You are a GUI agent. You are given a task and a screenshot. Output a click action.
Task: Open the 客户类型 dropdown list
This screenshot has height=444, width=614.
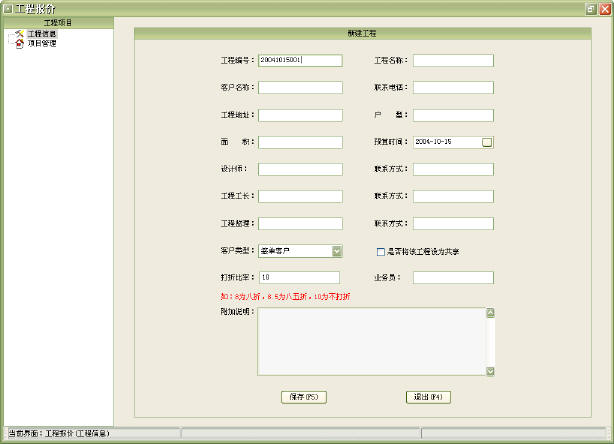pos(337,251)
